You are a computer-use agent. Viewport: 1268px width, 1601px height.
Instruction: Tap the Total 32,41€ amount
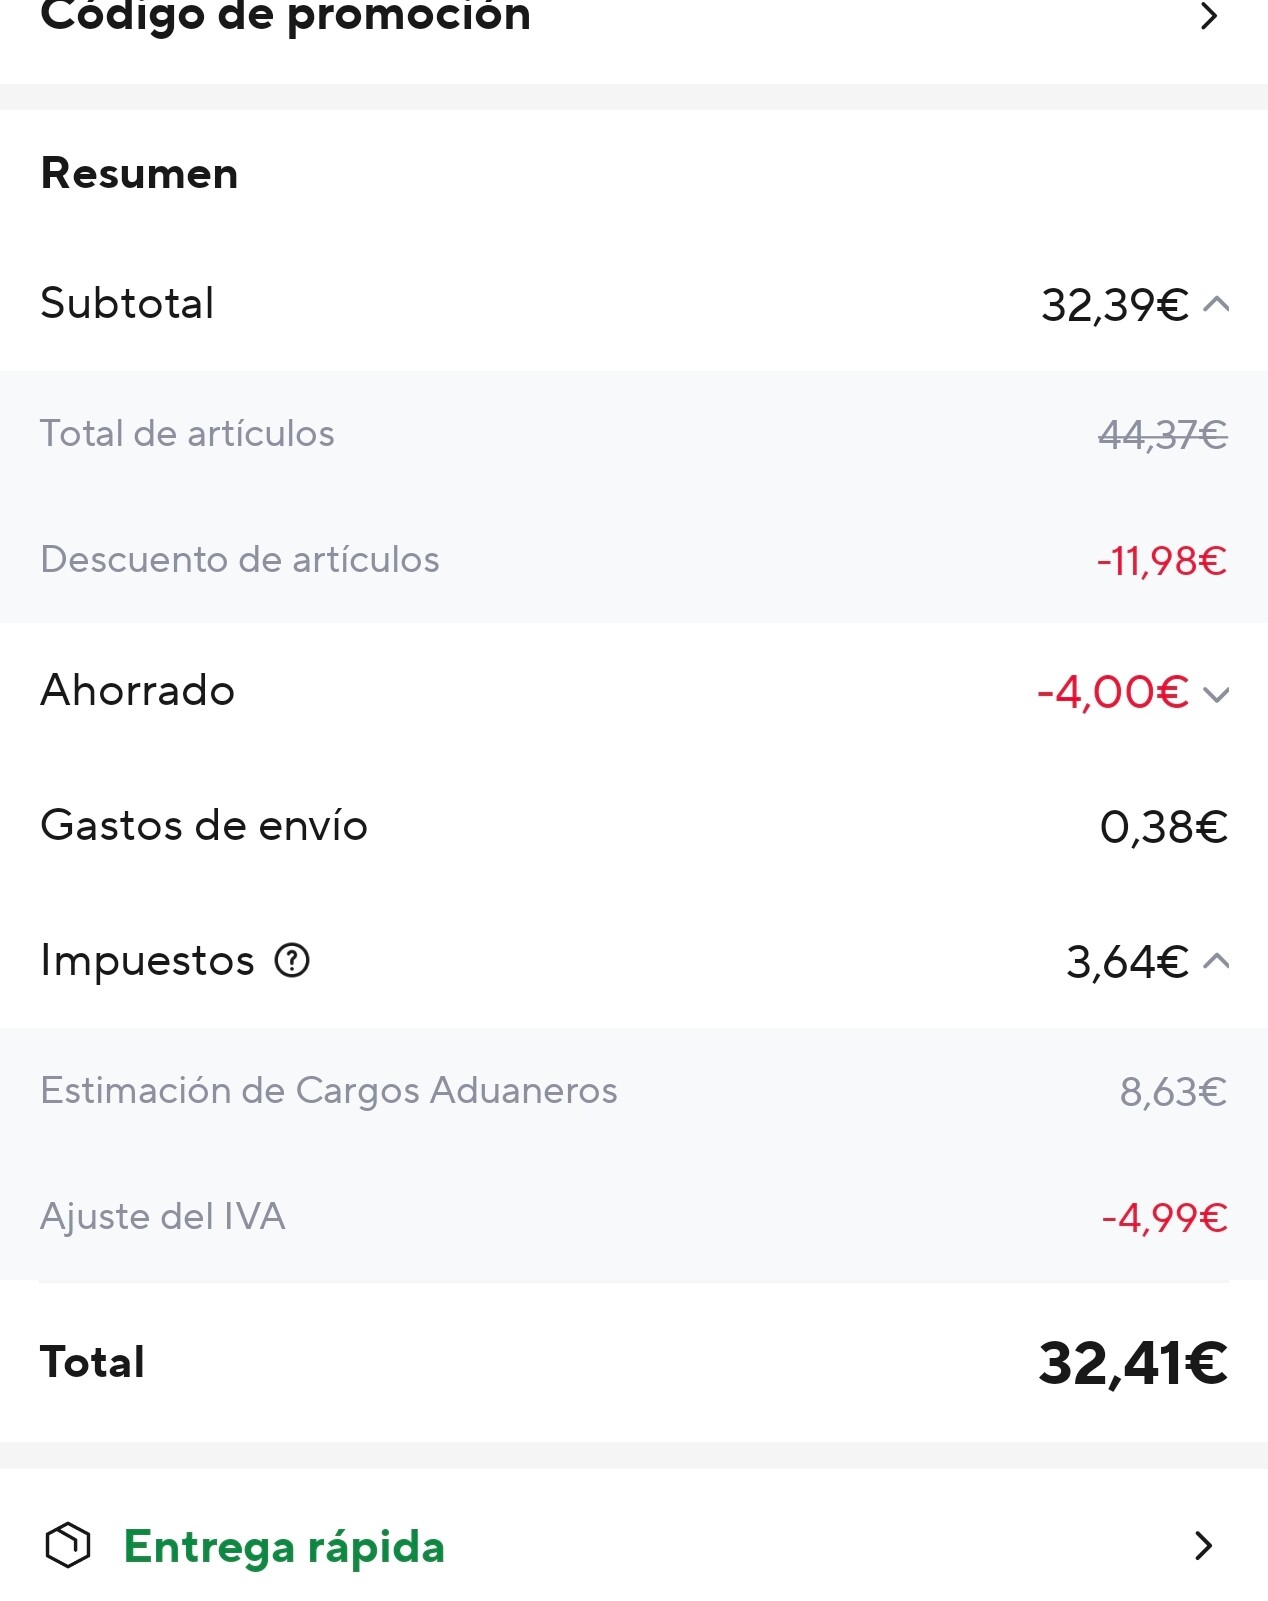pyautogui.click(x=1132, y=1363)
